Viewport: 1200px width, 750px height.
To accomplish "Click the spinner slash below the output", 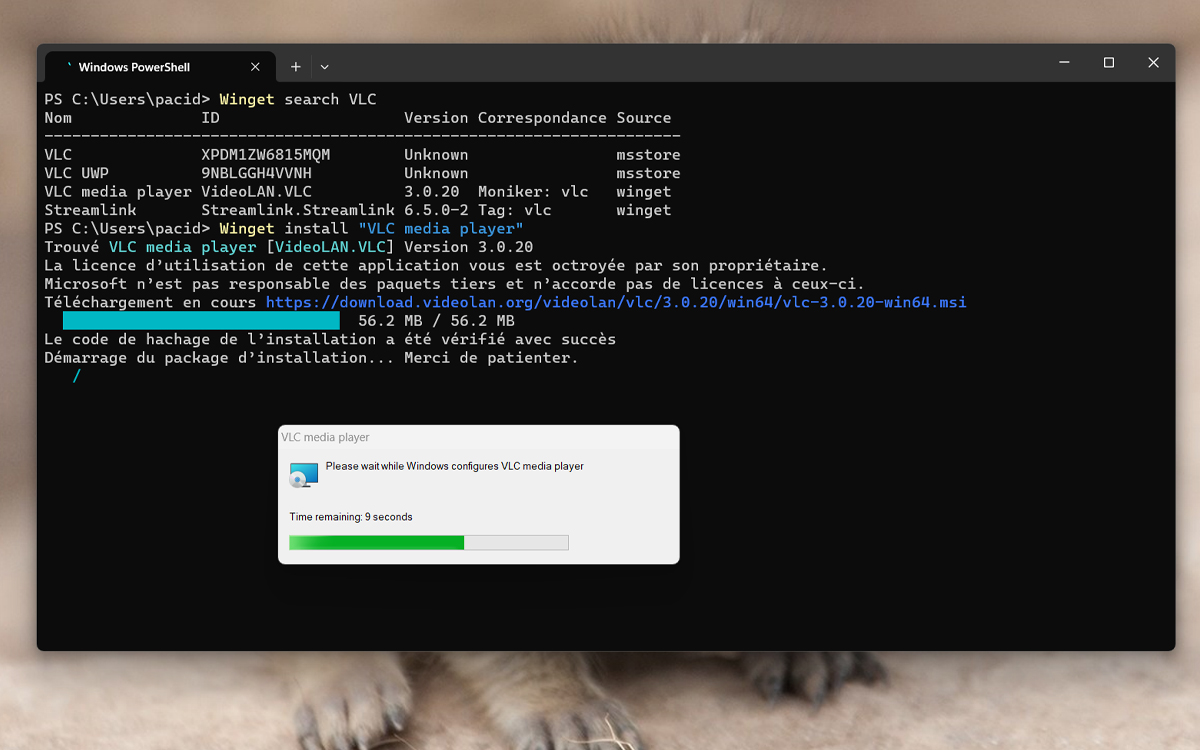I will pyautogui.click(x=77, y=376).
